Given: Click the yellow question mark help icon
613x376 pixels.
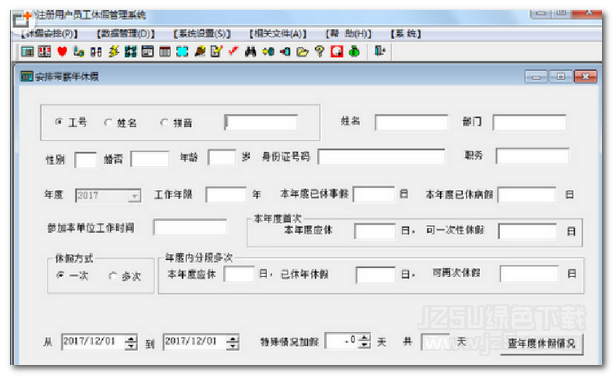Looking at the screenshot, I should click(x=319, y=52).
